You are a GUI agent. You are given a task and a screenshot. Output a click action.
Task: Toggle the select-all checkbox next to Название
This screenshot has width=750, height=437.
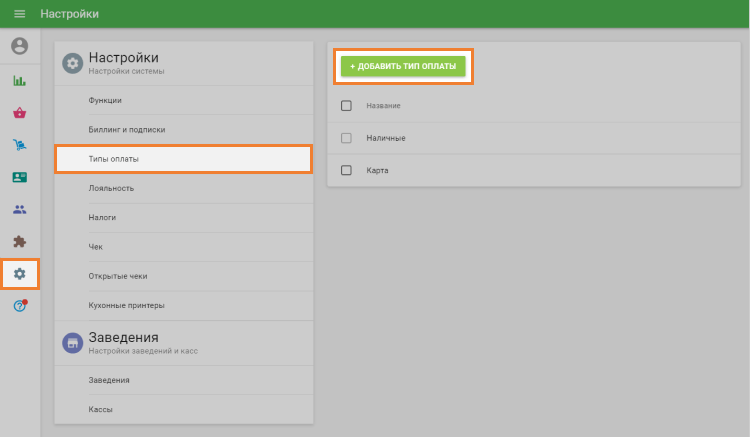point(346,106)
